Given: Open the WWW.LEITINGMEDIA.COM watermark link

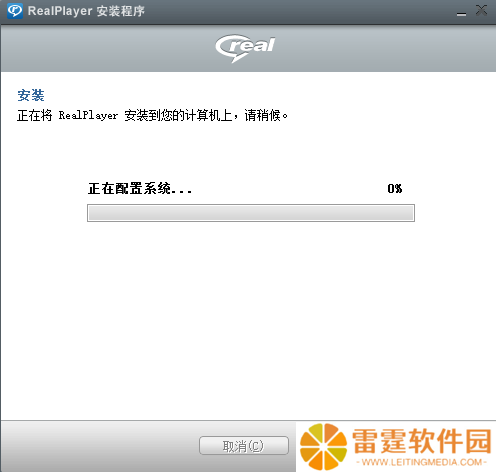Looking at the screenshot, I should [x=422, y=462].
